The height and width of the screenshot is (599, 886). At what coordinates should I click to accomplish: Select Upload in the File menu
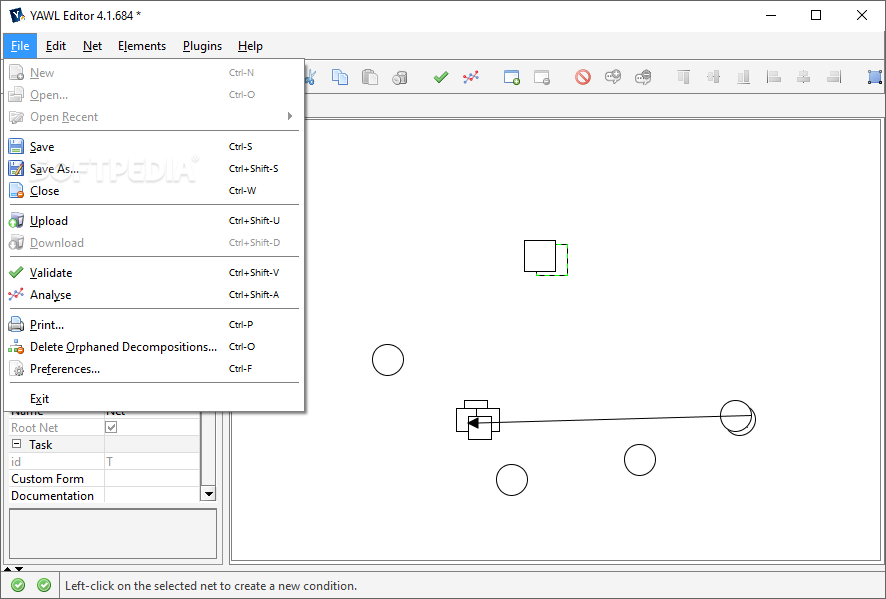pyautogui.click(x=154, y=221)
